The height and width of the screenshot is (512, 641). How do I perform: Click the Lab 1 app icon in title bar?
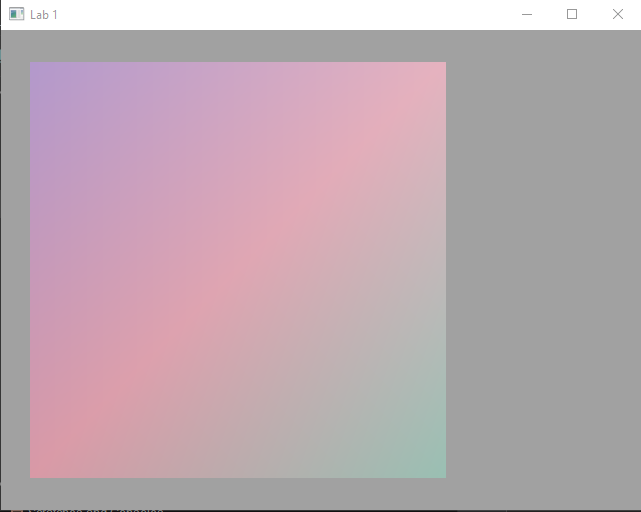click(16, 14)
